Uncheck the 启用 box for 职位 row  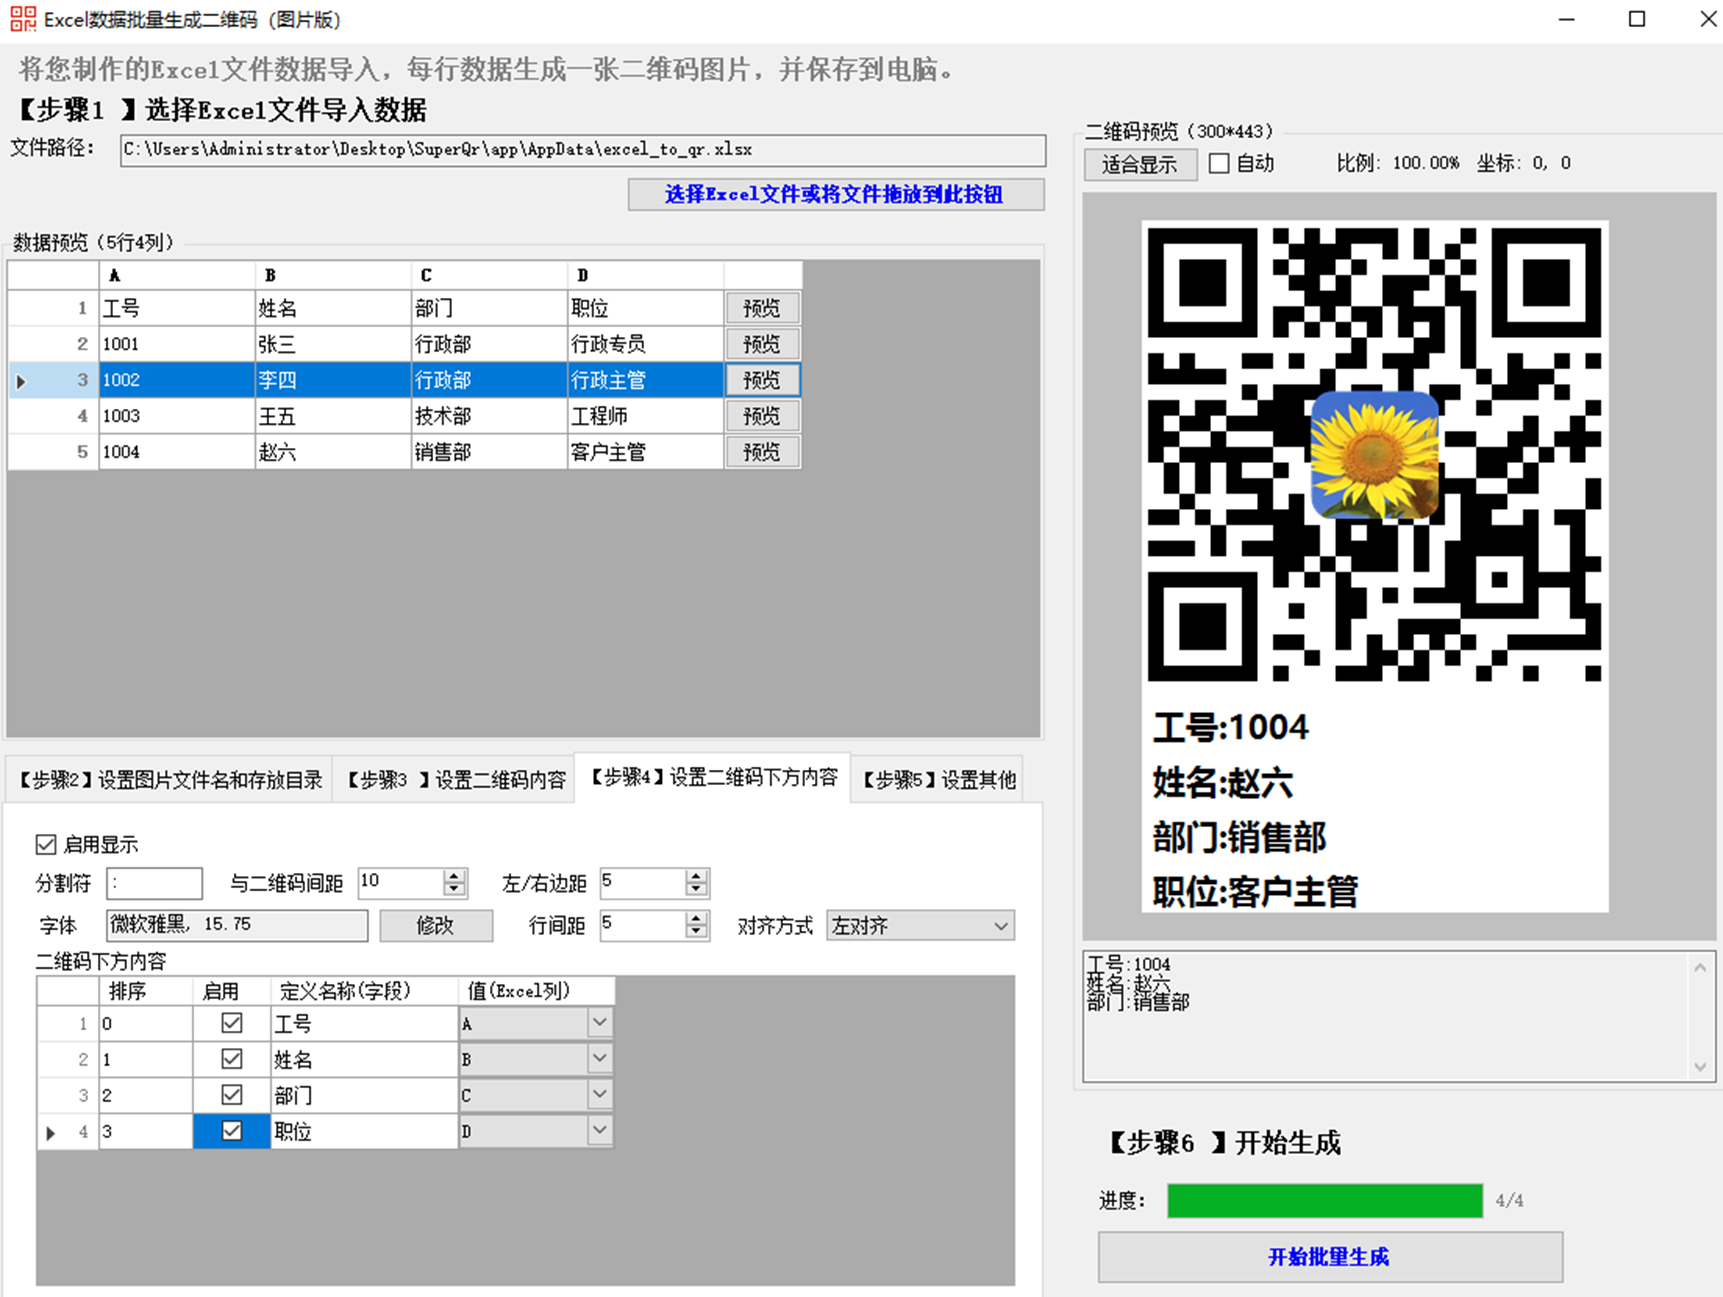click(231, 1131)
